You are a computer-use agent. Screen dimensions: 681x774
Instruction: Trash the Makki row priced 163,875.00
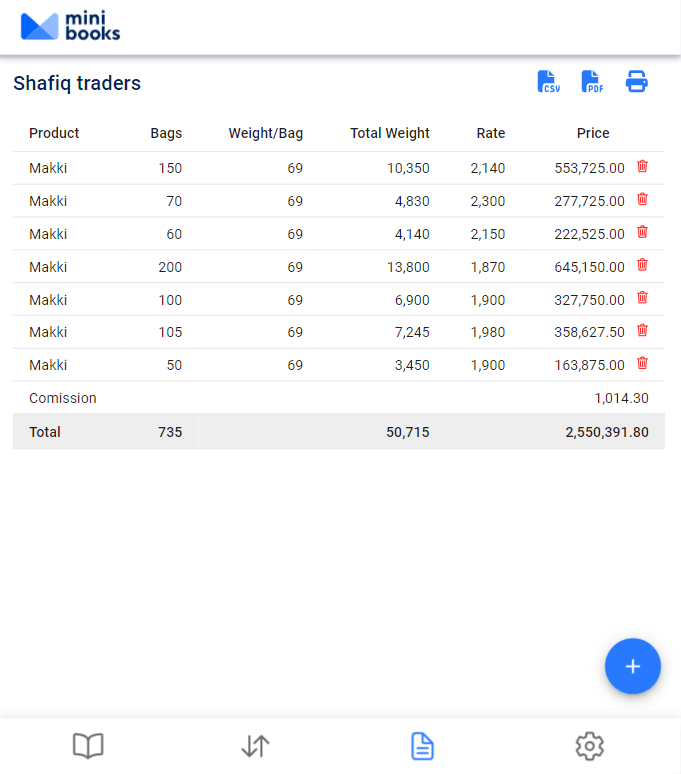(642, 364)
